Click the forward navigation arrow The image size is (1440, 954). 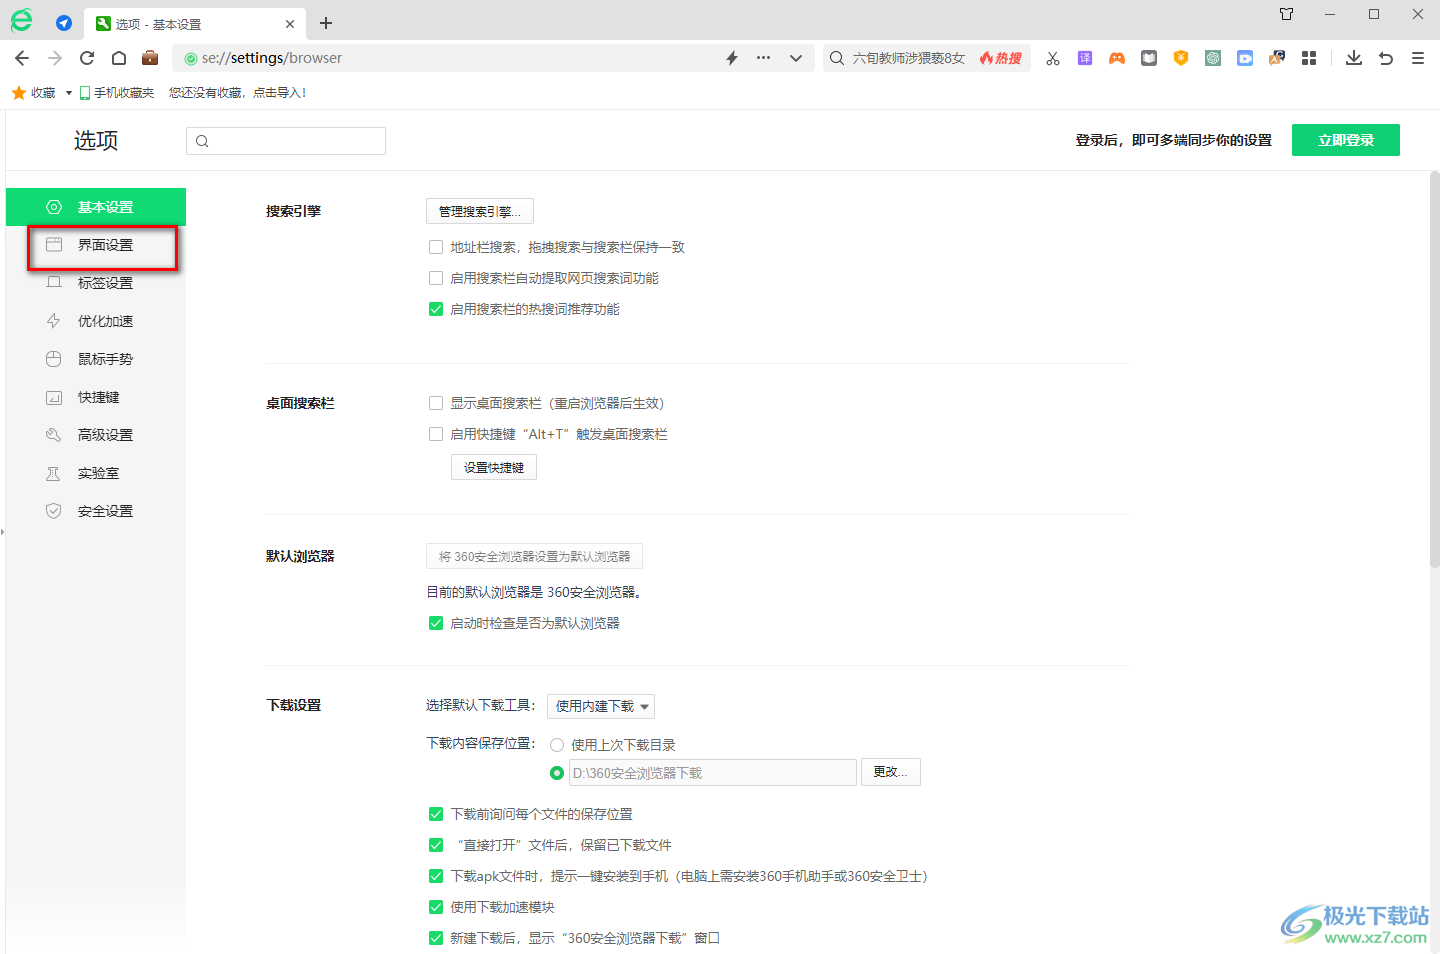54,58
